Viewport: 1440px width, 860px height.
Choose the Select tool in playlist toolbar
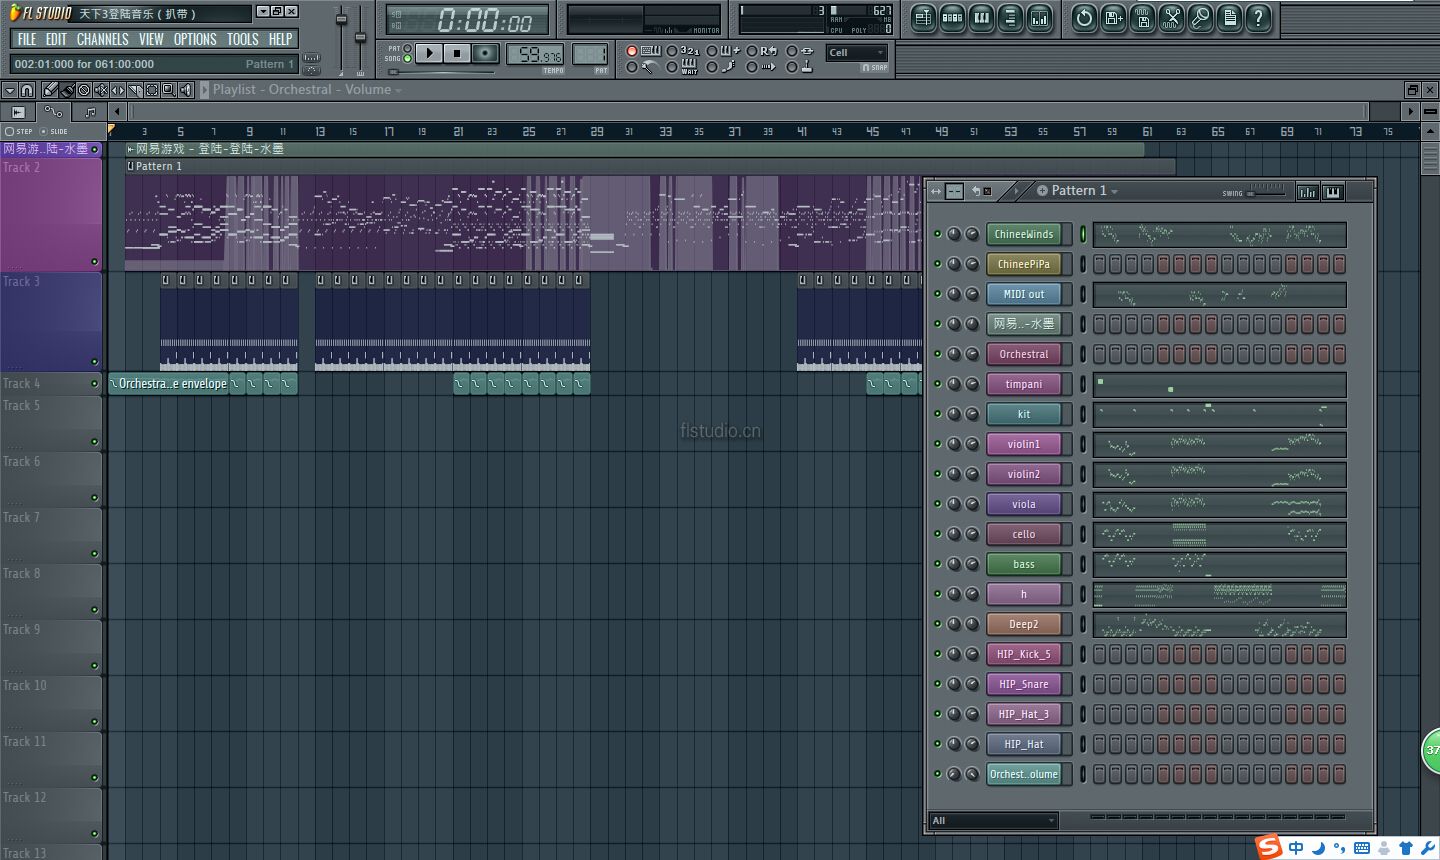point(152,90)
